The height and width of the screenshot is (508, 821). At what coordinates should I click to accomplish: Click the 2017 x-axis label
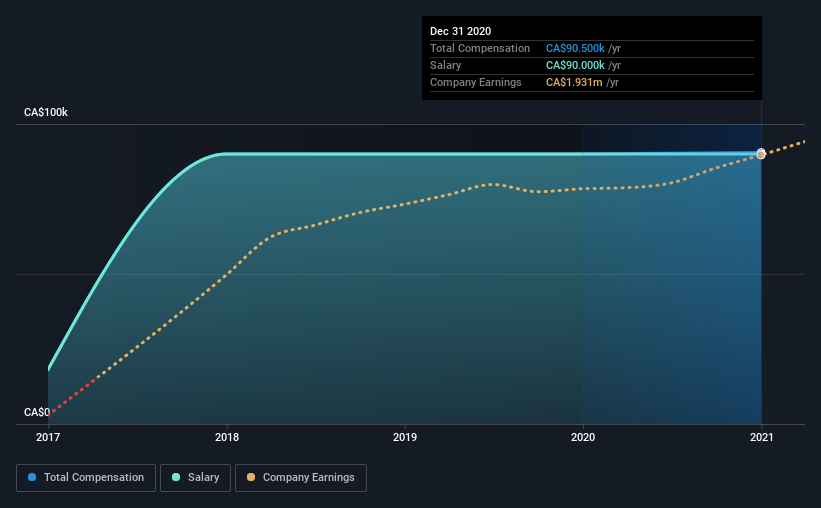pyautogui.click(x=48, y=437)
